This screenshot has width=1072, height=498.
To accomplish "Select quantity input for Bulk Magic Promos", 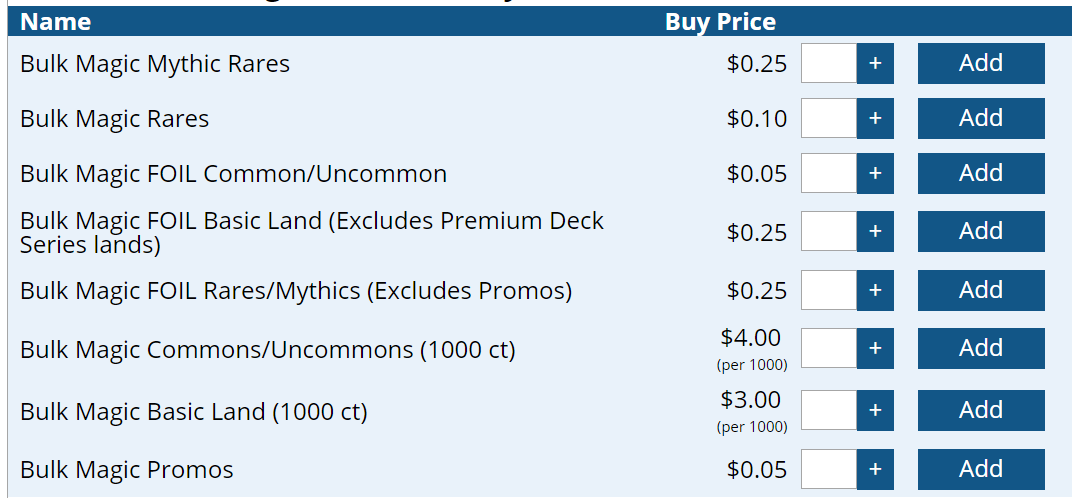I will point(829,469).
